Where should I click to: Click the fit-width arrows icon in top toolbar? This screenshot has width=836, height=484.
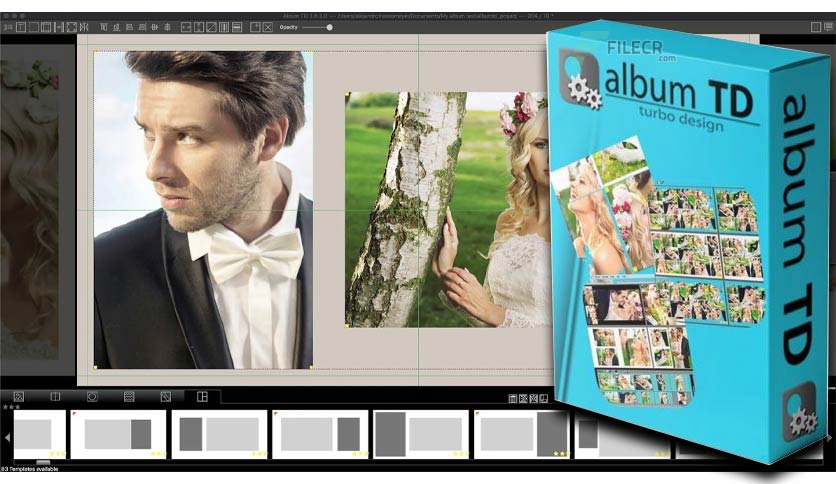coord(59,27)
